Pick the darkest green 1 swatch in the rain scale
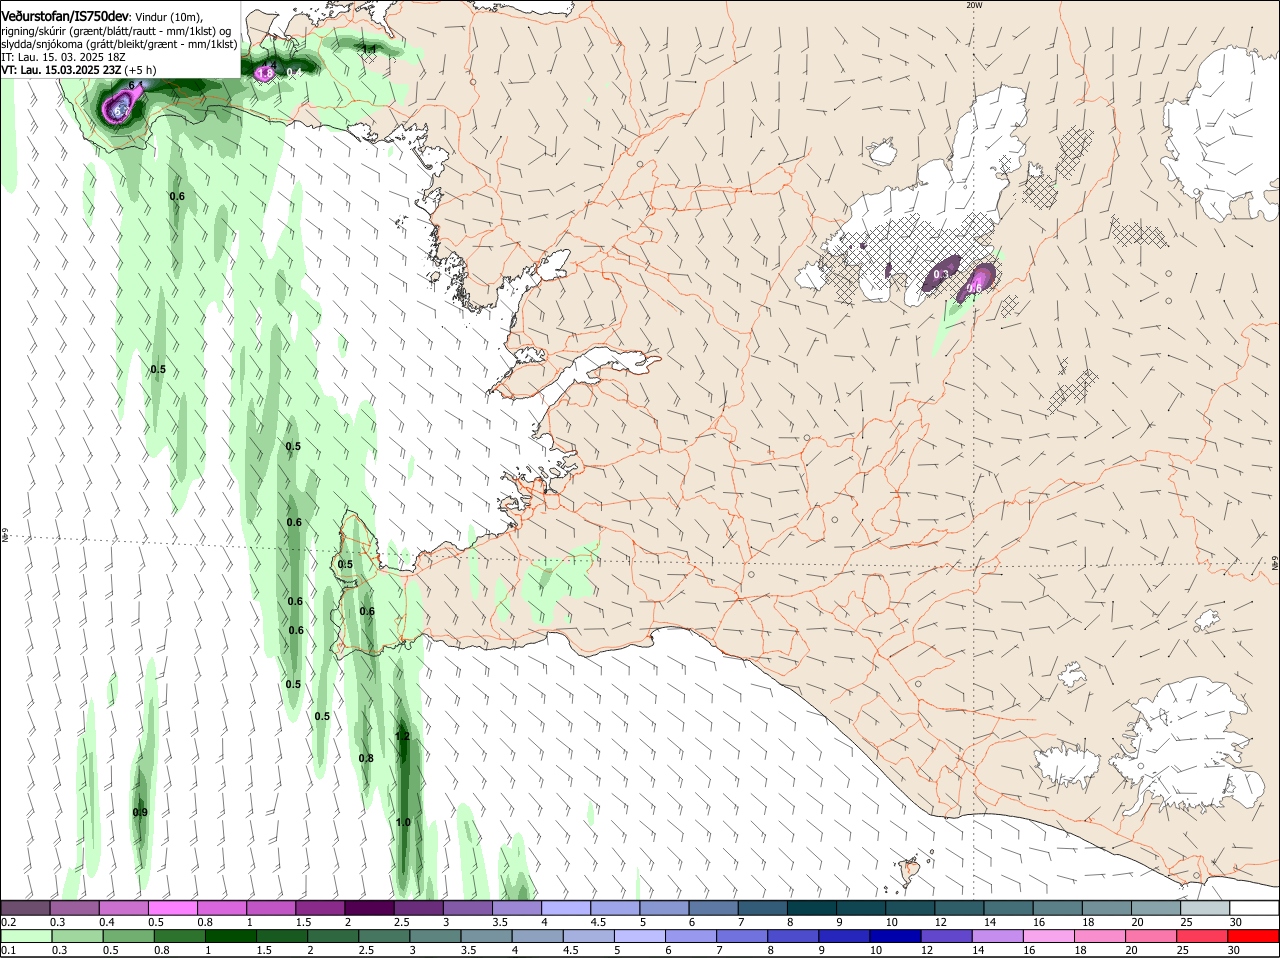The image size is (1280, 958). 231,936
